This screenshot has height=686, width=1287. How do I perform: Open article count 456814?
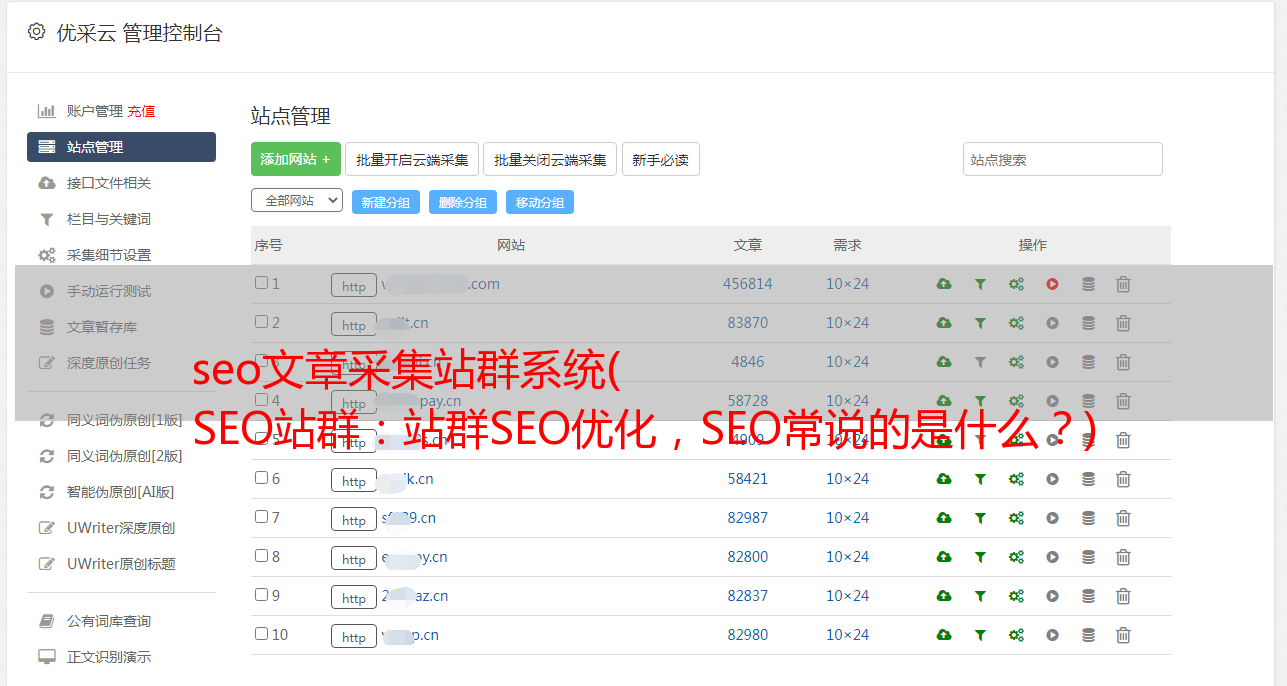[748, 284]
